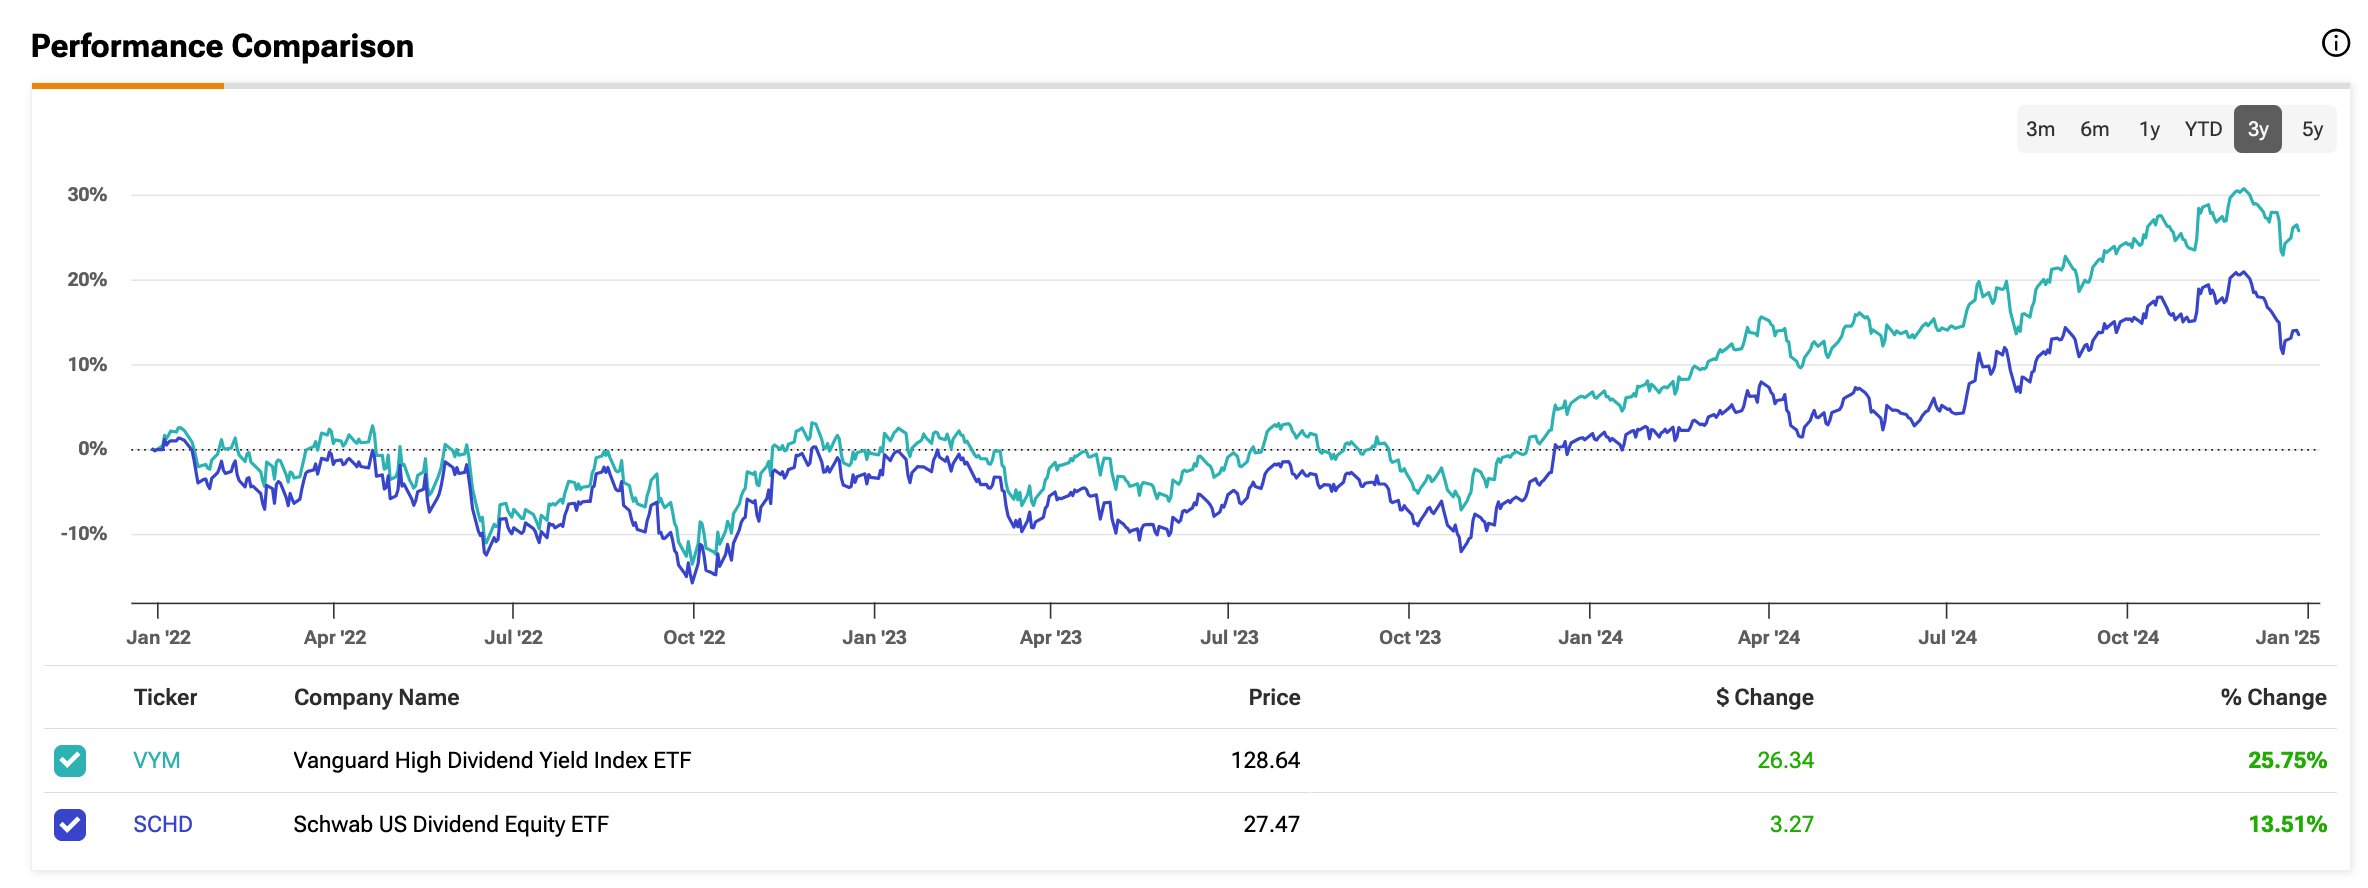Uncheck the VYM checkbox

point(70,761)
